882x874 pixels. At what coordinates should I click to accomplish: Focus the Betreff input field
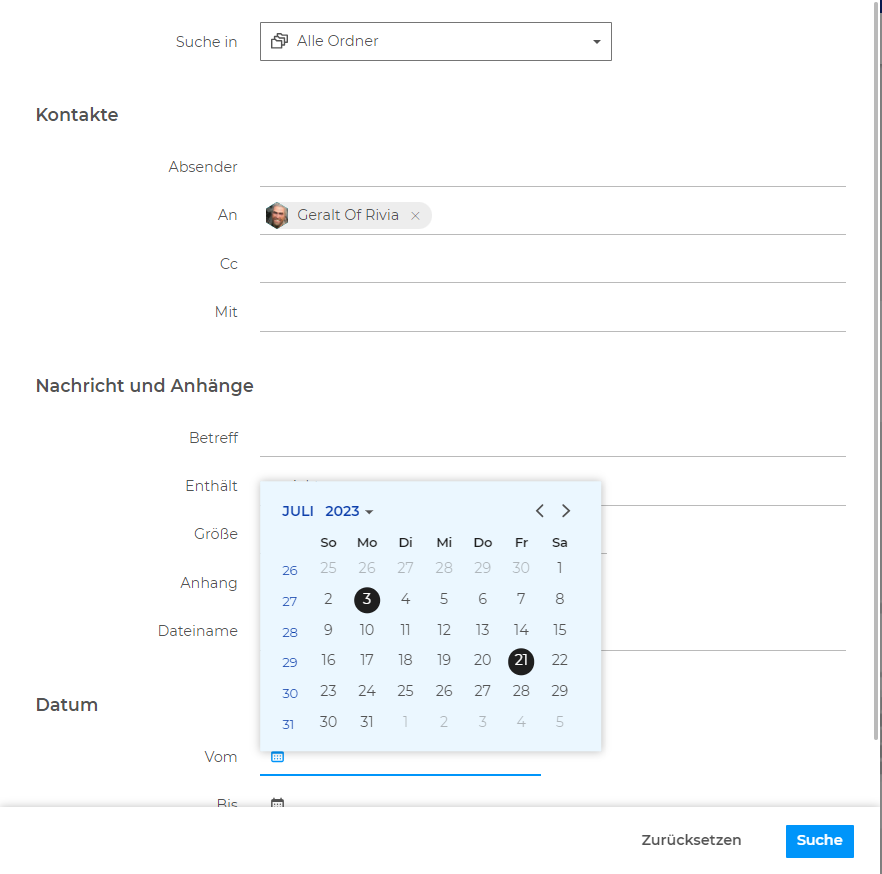(x=552, y=438)
